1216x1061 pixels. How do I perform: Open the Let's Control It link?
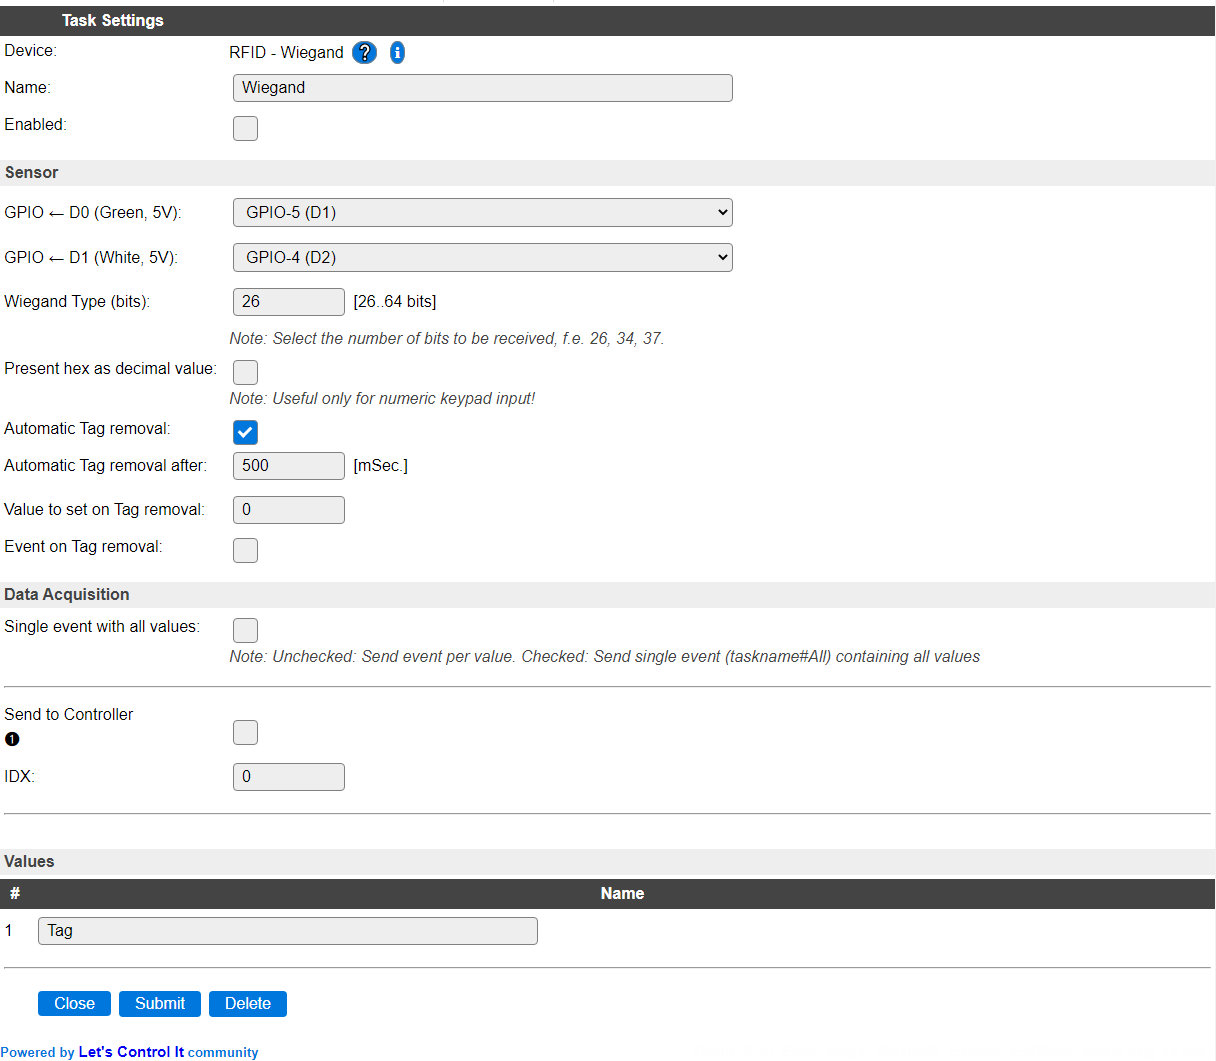point(131,1052)
